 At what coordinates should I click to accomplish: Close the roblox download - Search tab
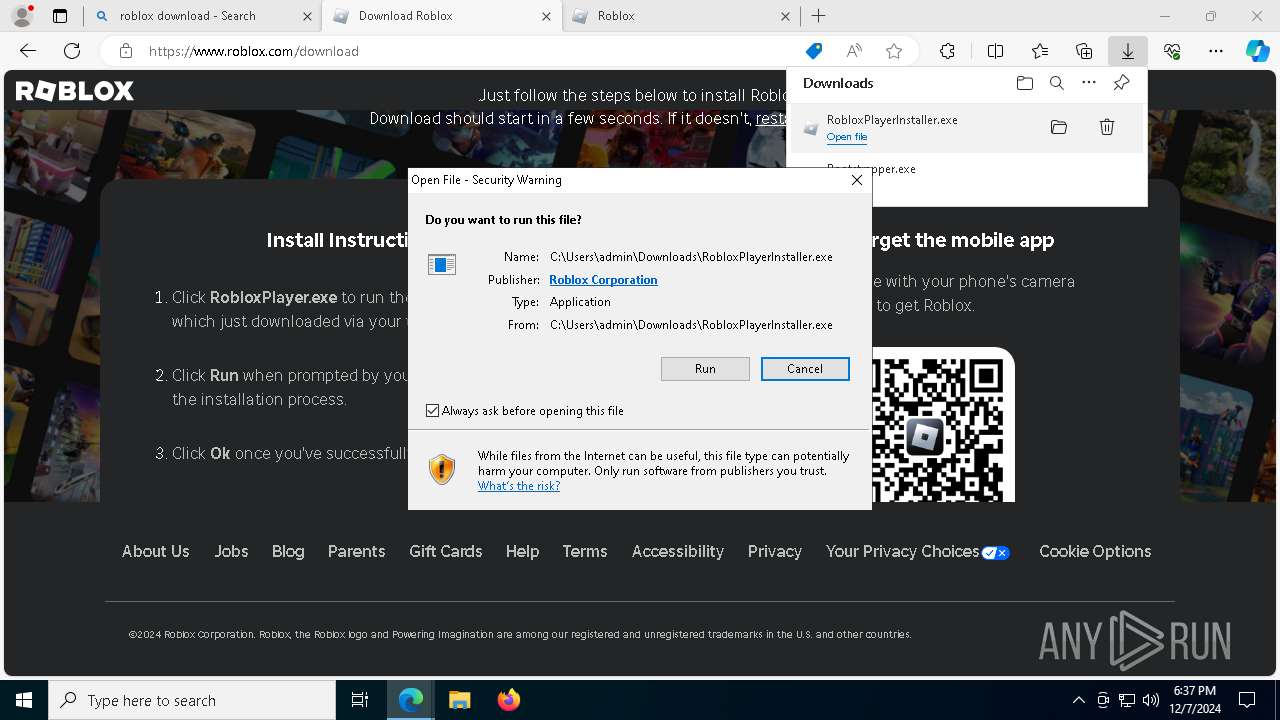(306, 16)
